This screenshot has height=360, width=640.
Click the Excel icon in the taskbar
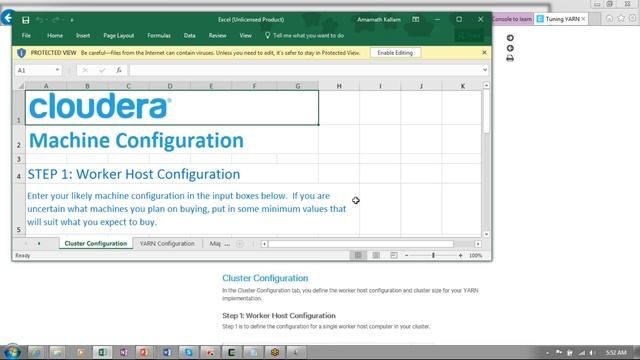click(102, 352)
